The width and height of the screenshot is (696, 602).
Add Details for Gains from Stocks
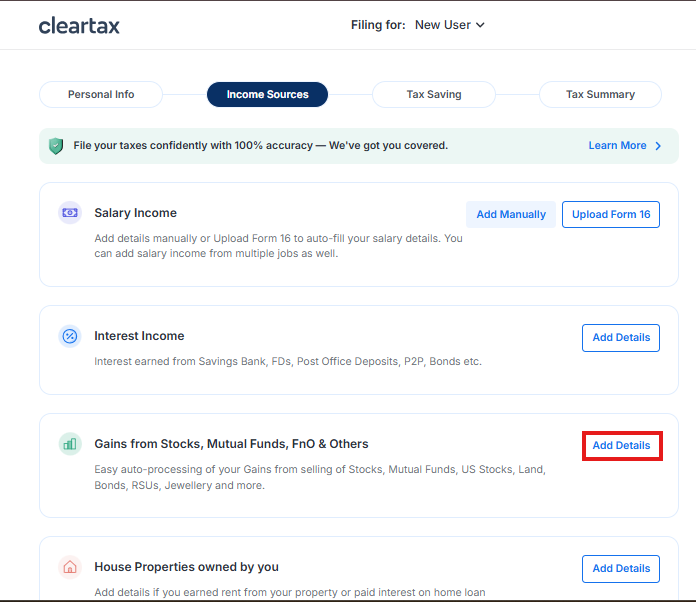pos(621,446)
